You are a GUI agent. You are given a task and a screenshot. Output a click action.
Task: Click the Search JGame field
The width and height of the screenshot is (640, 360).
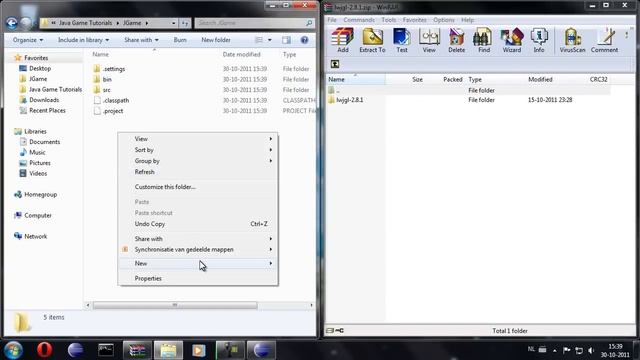(254, 23)
